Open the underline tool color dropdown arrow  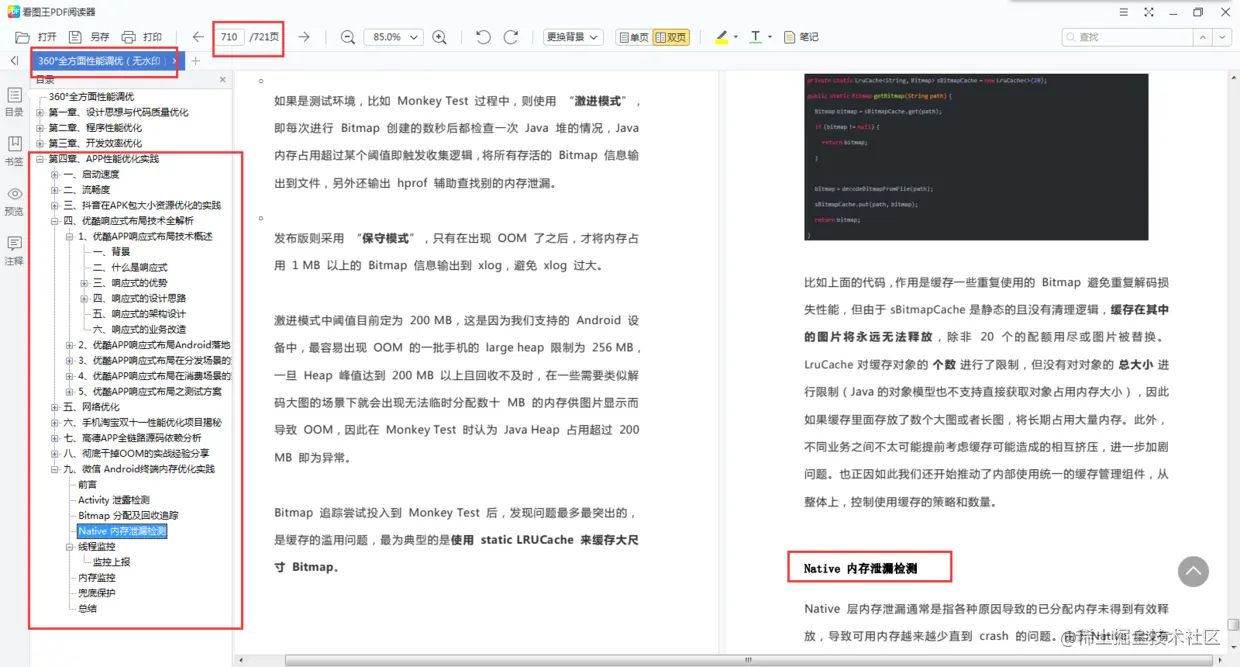pos(770,37)
